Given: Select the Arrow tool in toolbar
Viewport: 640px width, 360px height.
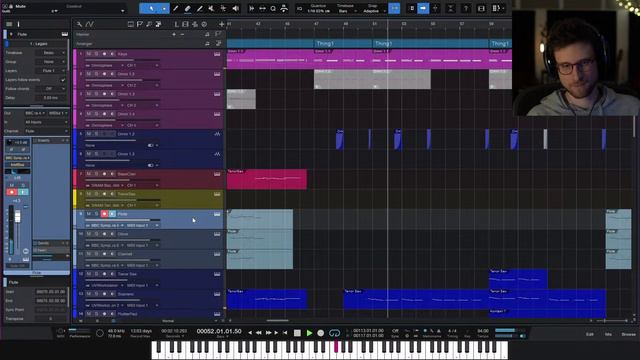Looking at the screenshot, I should (x=151, y=8).
